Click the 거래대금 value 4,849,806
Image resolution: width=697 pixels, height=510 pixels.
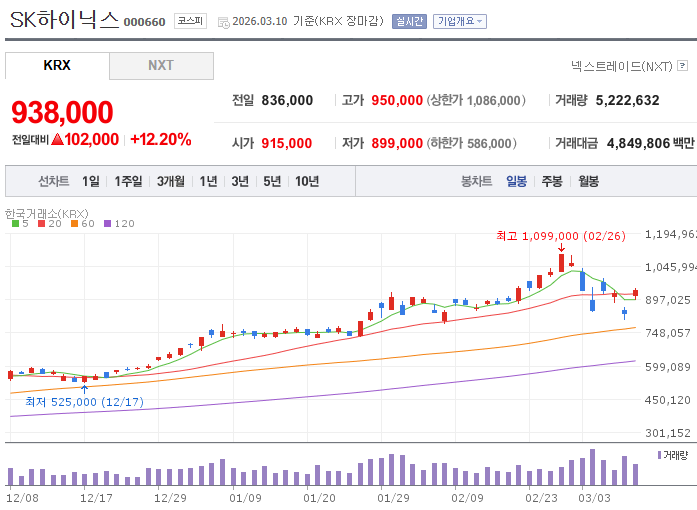pyautogui.click(x=638, y=143)
